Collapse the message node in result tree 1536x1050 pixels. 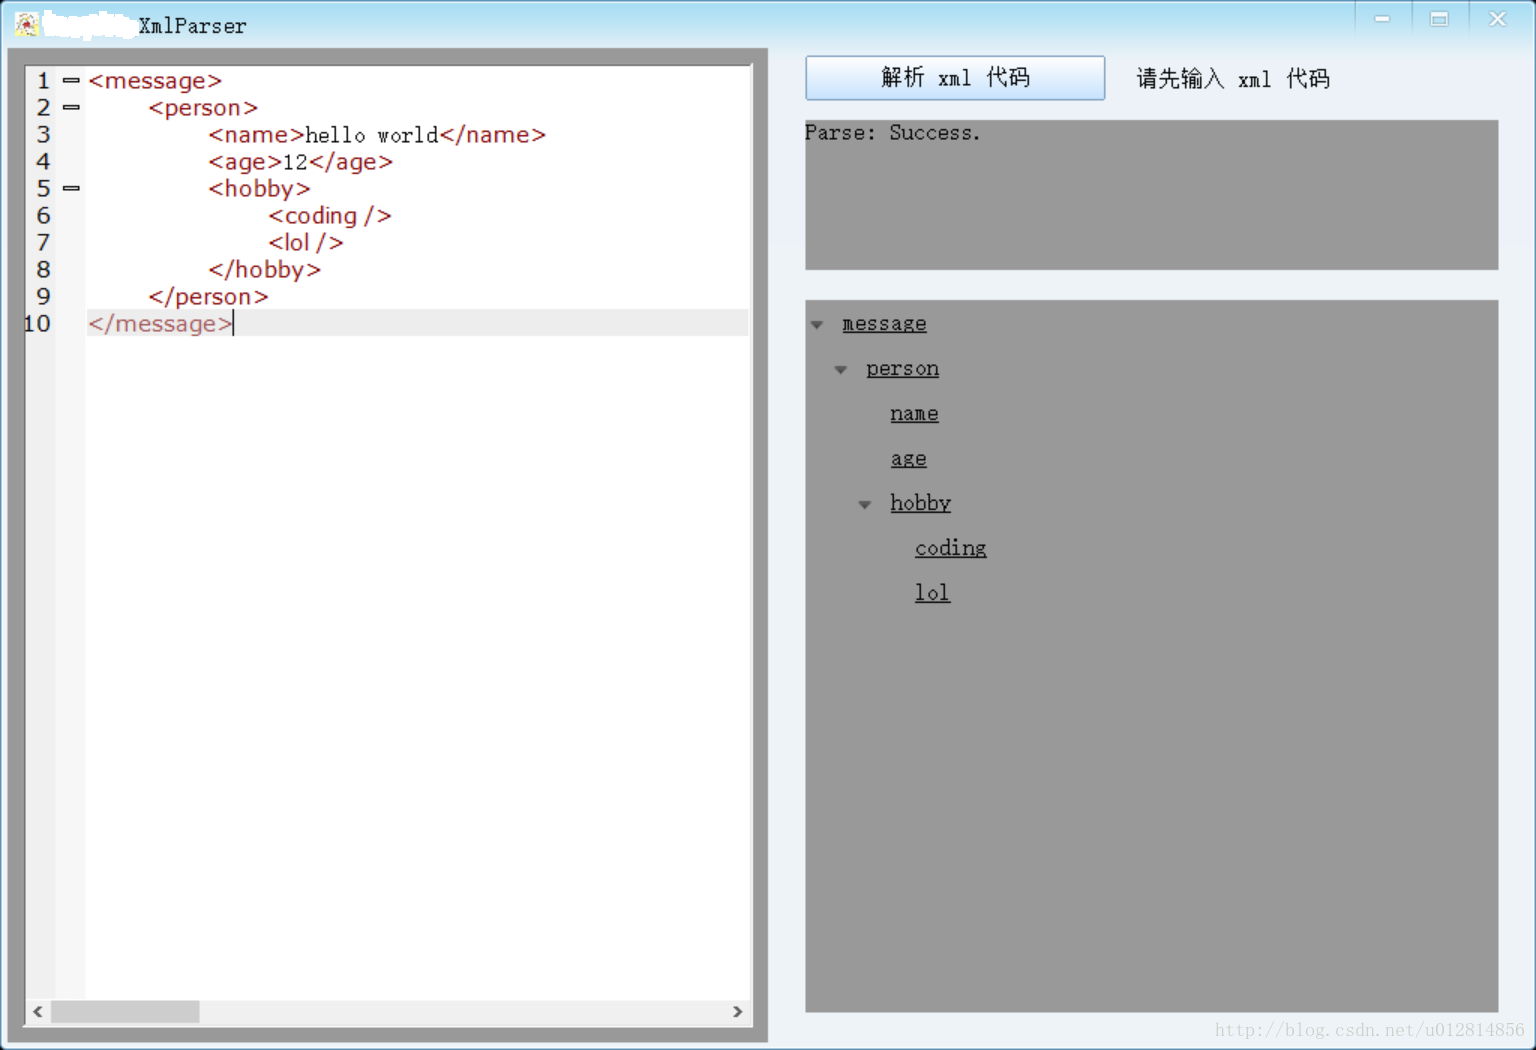point(817,325)
